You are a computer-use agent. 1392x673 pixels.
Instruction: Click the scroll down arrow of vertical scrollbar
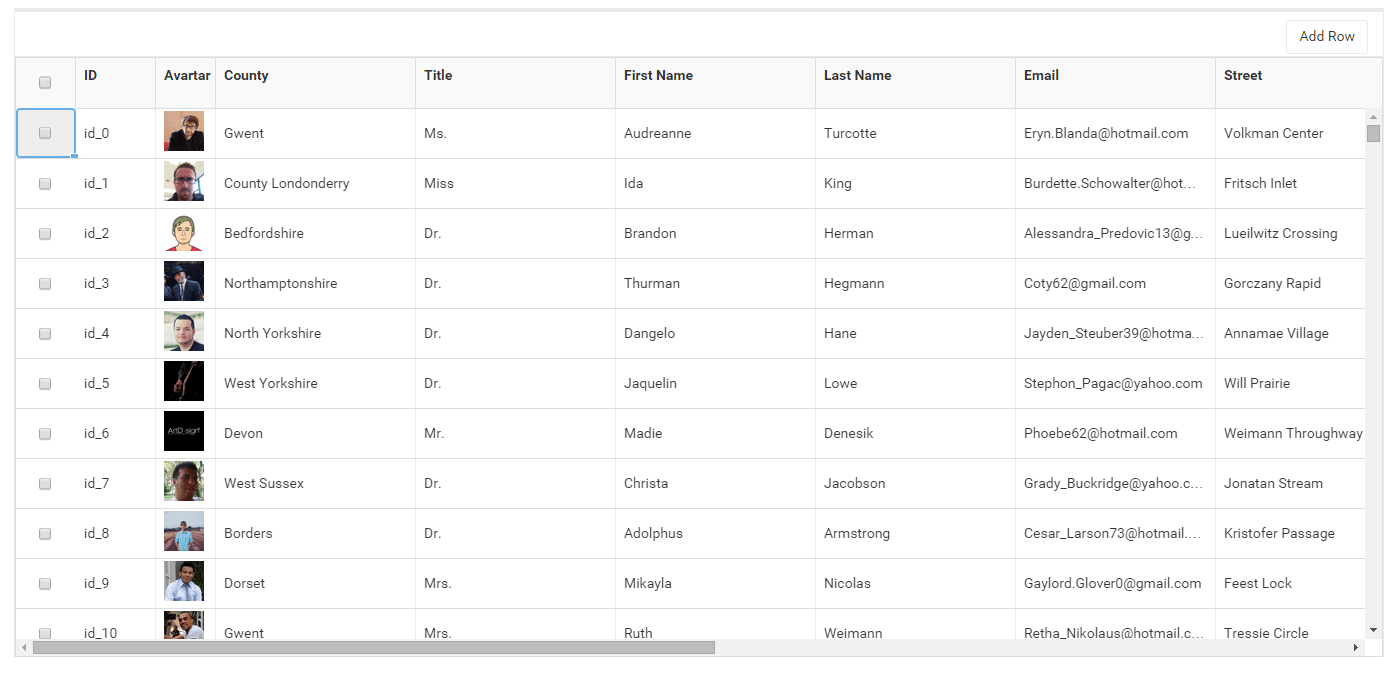click(1373, 630)
